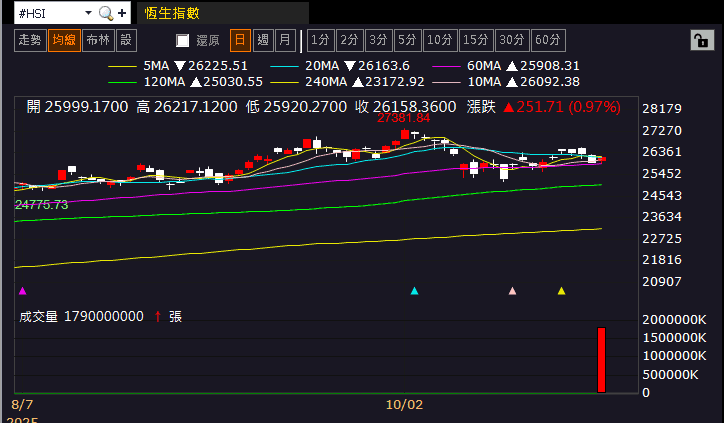Viewport: 724px width, 423px height.
Task: Switch to the 1分 interval
Action: (x=320, y=40)
